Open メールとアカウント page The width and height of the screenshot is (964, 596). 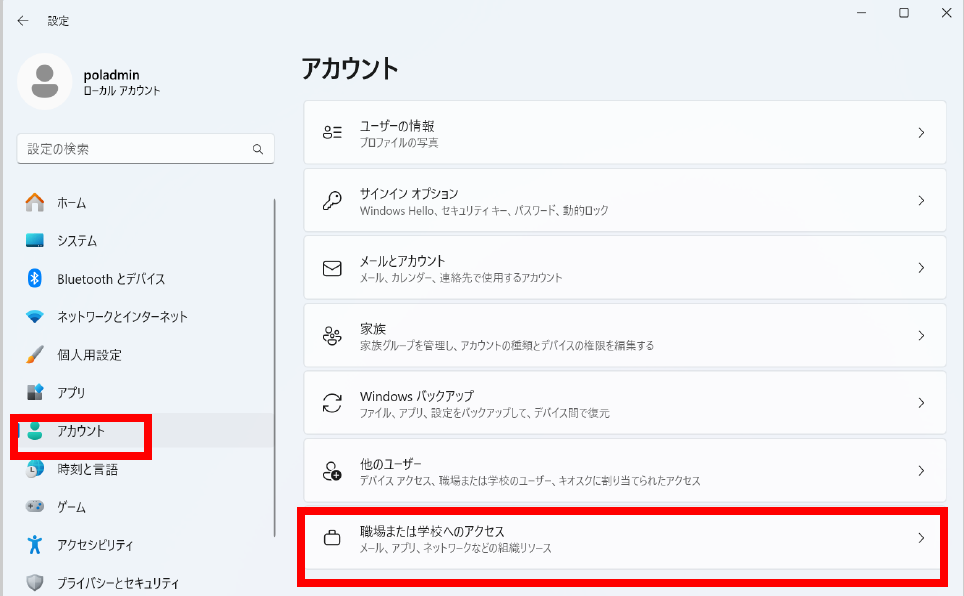(x=625, y=268)
